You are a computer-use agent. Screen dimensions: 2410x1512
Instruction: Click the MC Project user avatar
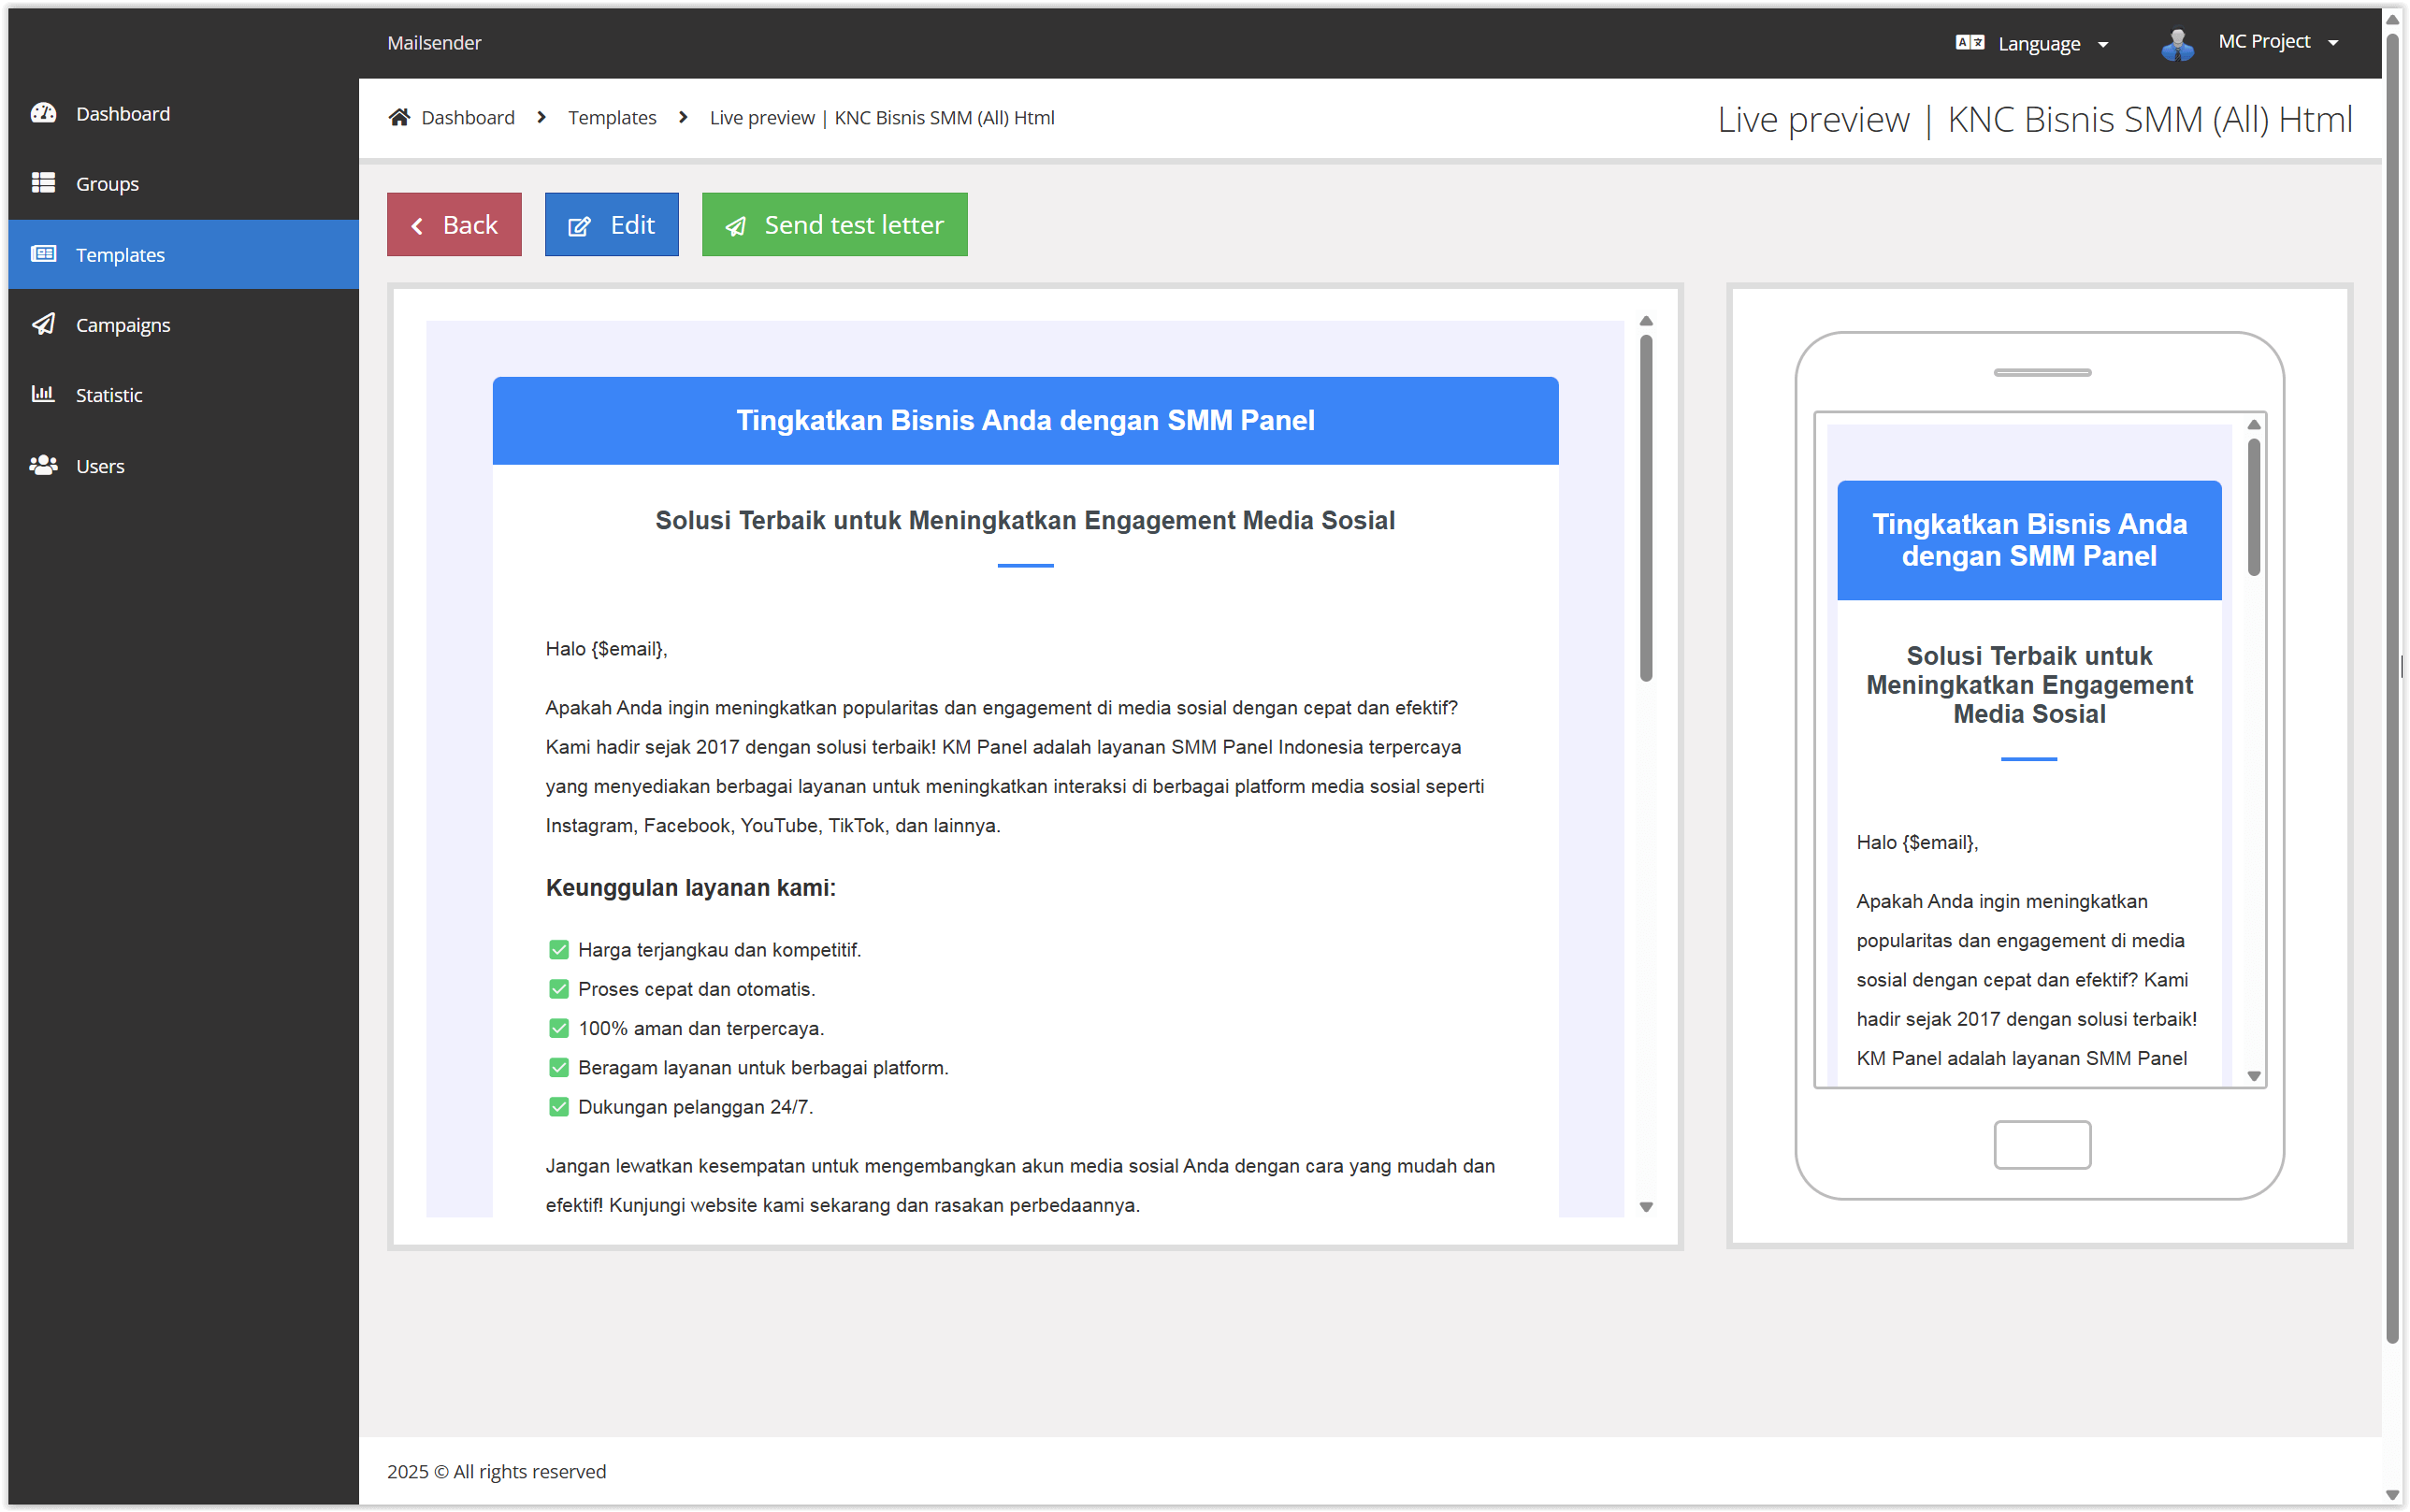coord(2177,44)
